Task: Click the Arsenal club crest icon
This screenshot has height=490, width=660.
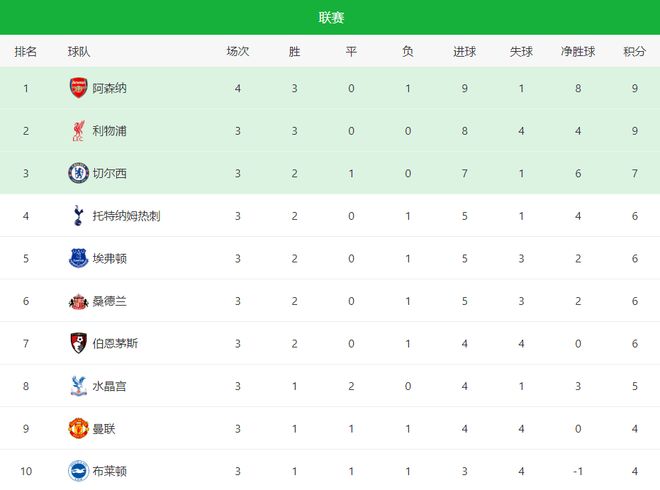Action: click(78, 88)
